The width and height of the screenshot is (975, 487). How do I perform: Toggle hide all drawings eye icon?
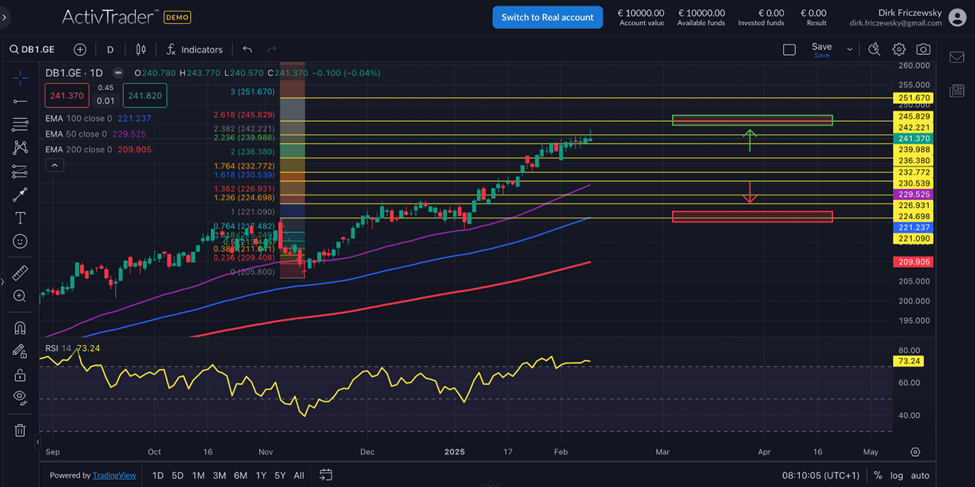pos(20,397)
